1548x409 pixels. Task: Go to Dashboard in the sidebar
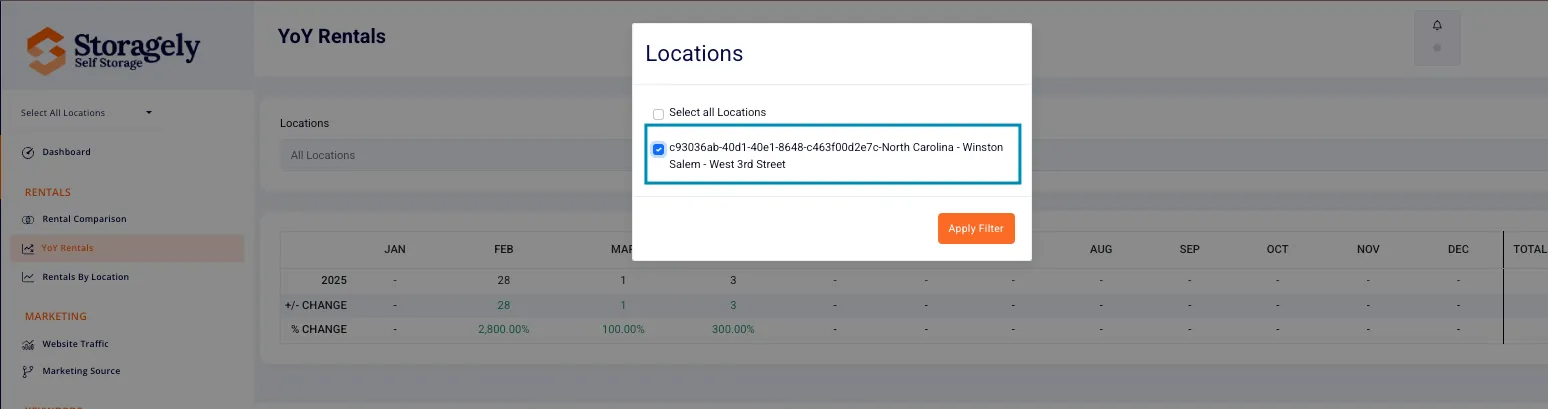pos(66,152)
